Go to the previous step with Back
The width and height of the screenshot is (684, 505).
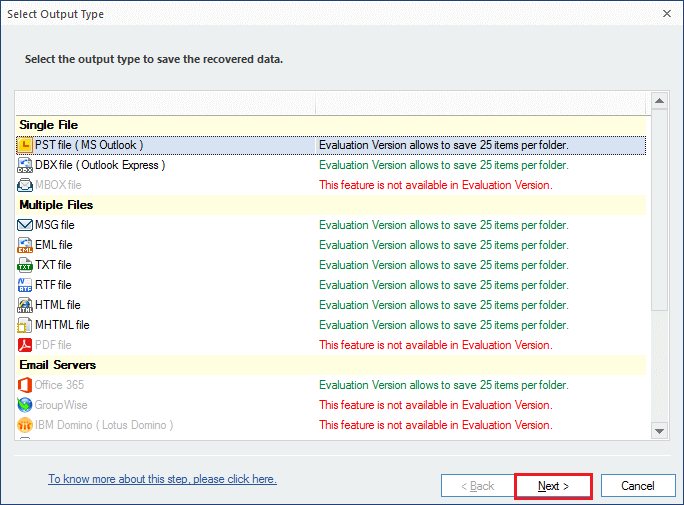pyautogui.click(x=478, y=486)
